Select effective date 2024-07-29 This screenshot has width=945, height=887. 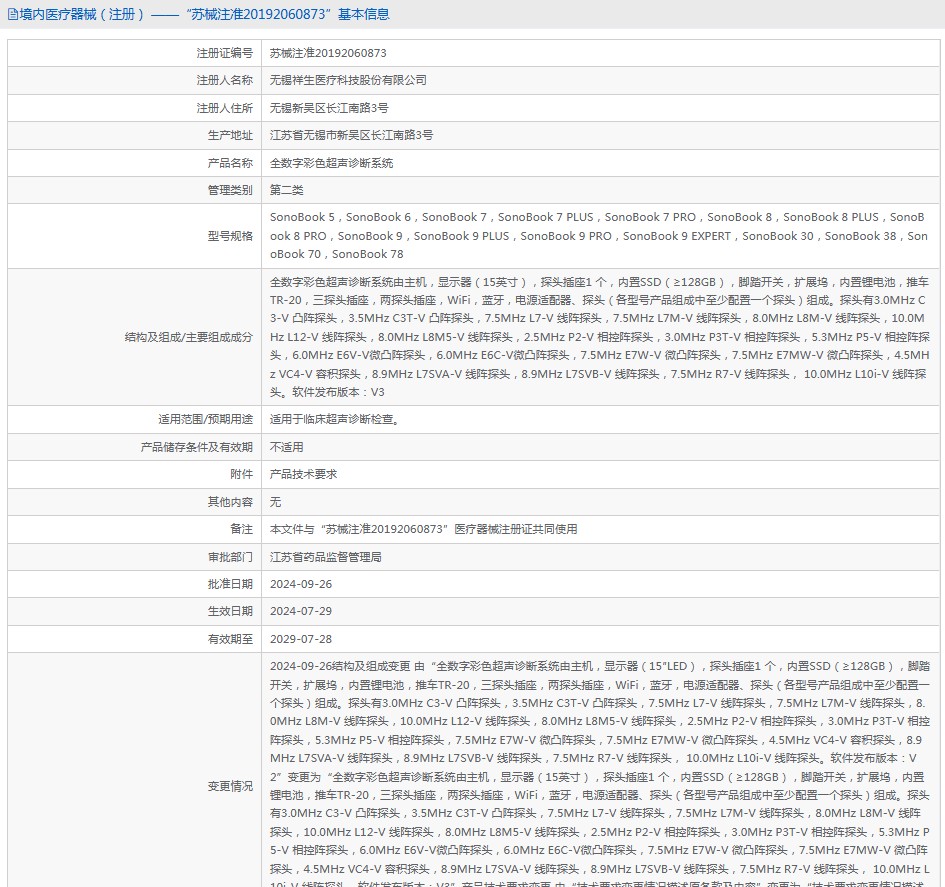pyautogui.click(x=301, y=611)
